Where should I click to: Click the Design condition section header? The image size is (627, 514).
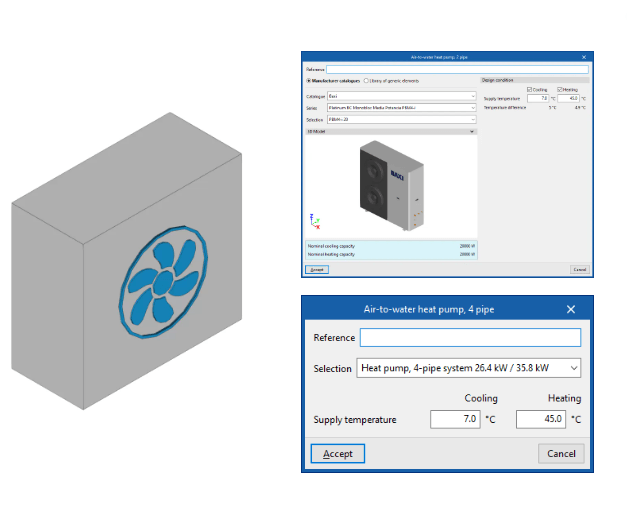[535, 80]
